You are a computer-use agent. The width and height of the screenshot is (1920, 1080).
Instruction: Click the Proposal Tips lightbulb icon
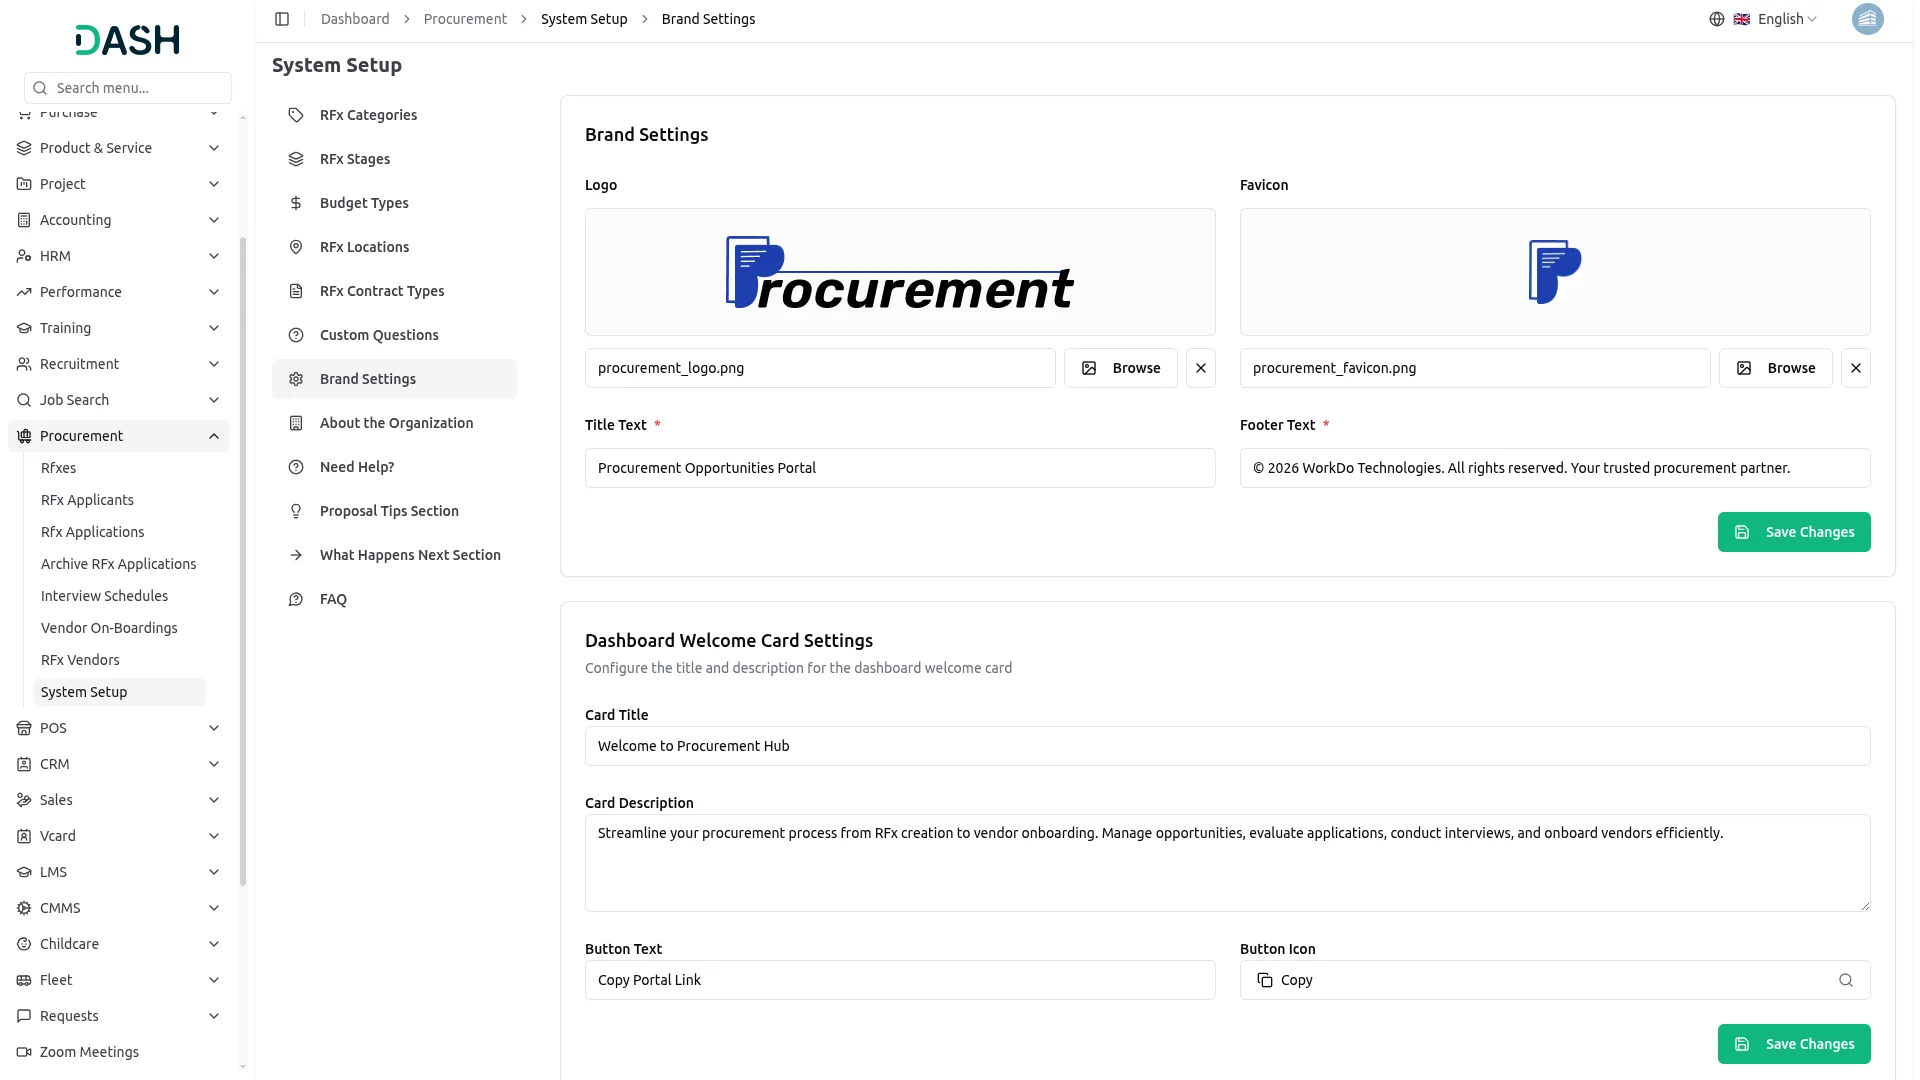coord(295,510)
